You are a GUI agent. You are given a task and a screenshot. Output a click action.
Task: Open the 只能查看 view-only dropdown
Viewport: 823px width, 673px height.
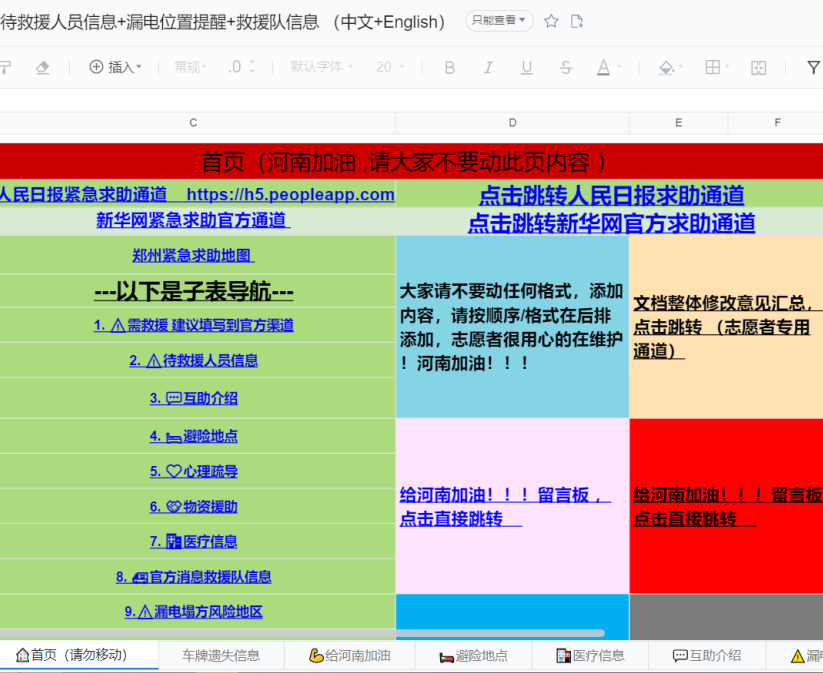[499, 21]
